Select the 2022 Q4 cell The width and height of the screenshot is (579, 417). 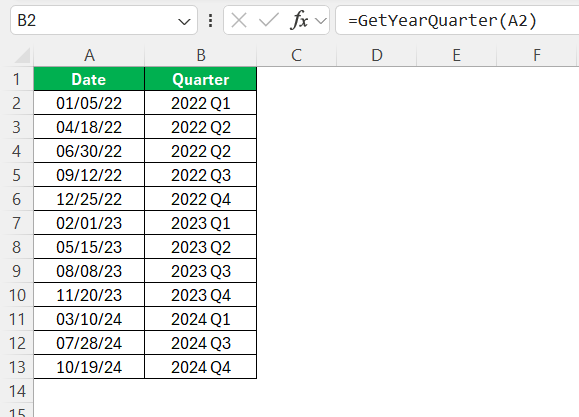pos(201,199)
